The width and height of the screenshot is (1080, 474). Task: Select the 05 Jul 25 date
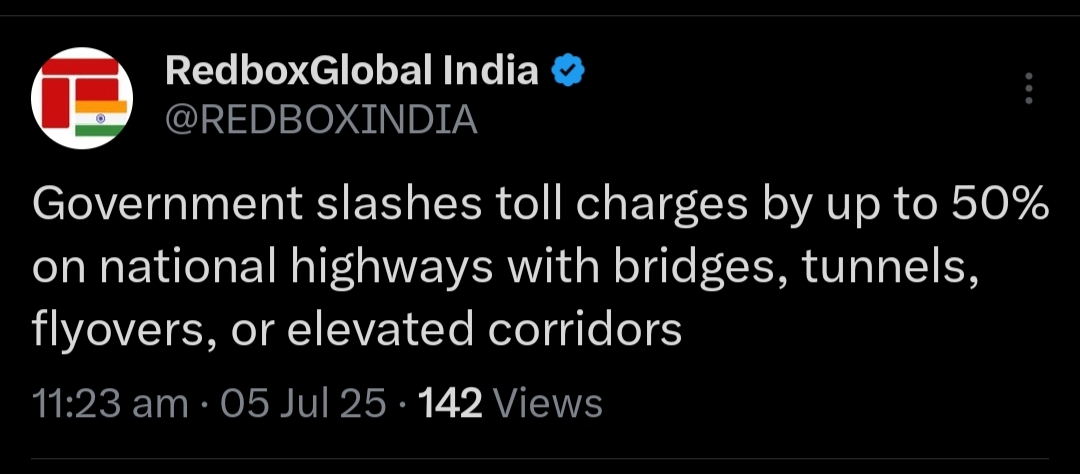(303, 404)
